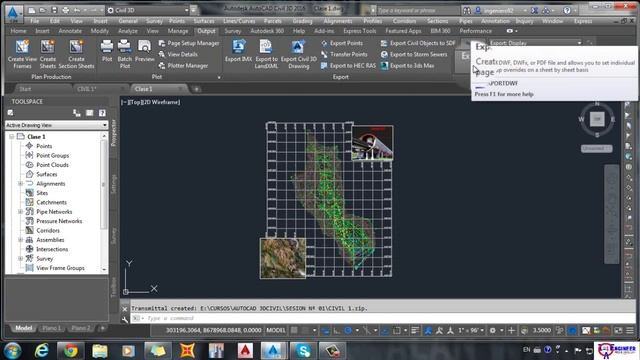Image resolution: width=640 pixels, height=360 pixels.
Task: Open the Application menu button
Action: (13, 13)
